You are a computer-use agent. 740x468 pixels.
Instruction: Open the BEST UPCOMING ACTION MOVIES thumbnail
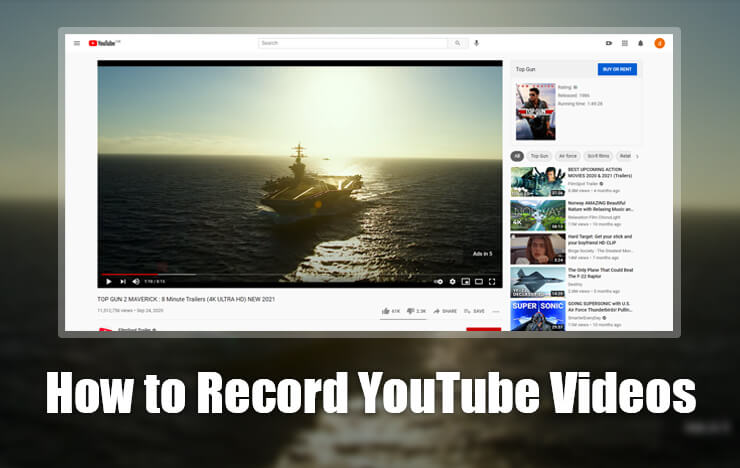pyautogui.click(x=538, y=182)
